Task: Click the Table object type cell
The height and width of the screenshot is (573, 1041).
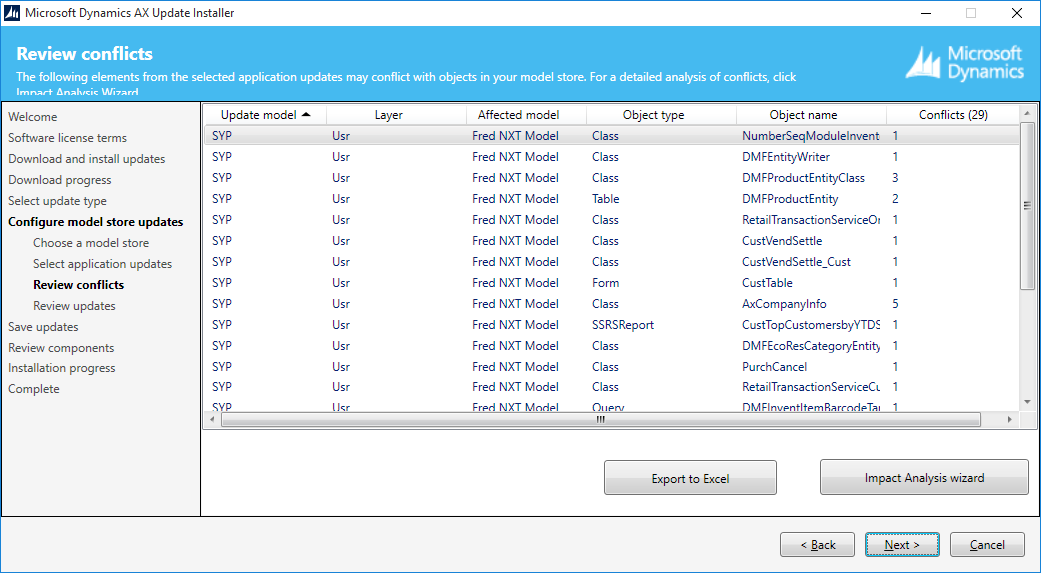Action: click(605, 199)
